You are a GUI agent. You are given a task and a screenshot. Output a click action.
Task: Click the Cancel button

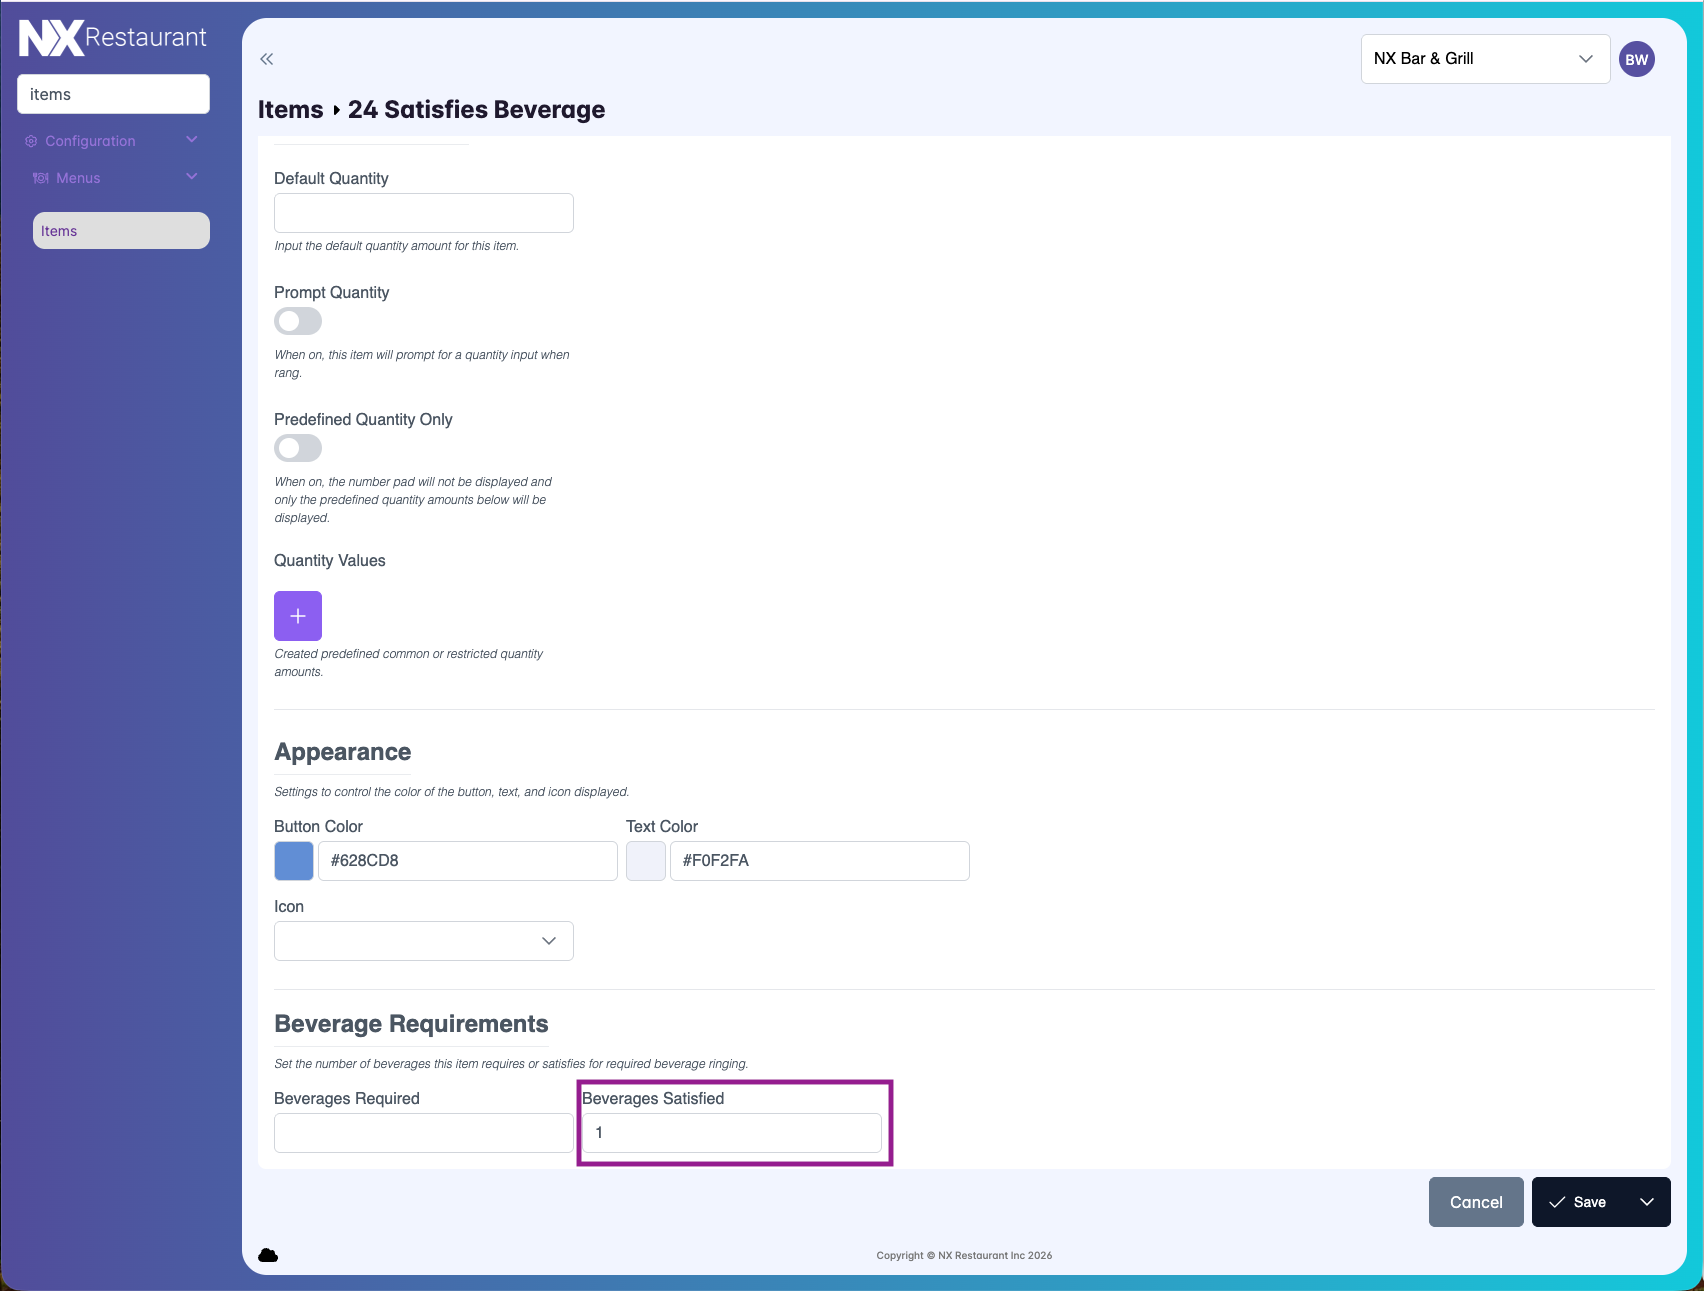pos(1475,1202)
